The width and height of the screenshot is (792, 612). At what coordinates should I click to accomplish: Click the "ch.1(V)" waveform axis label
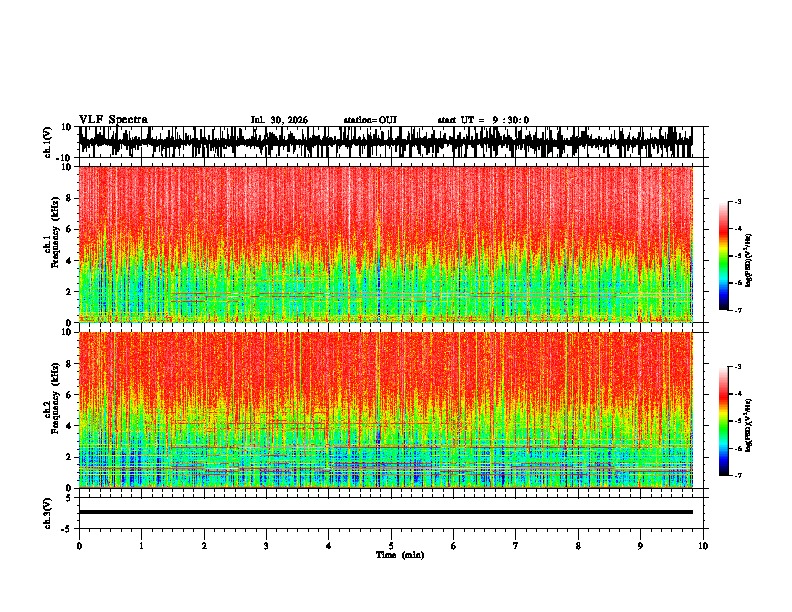tap(48, 142)
